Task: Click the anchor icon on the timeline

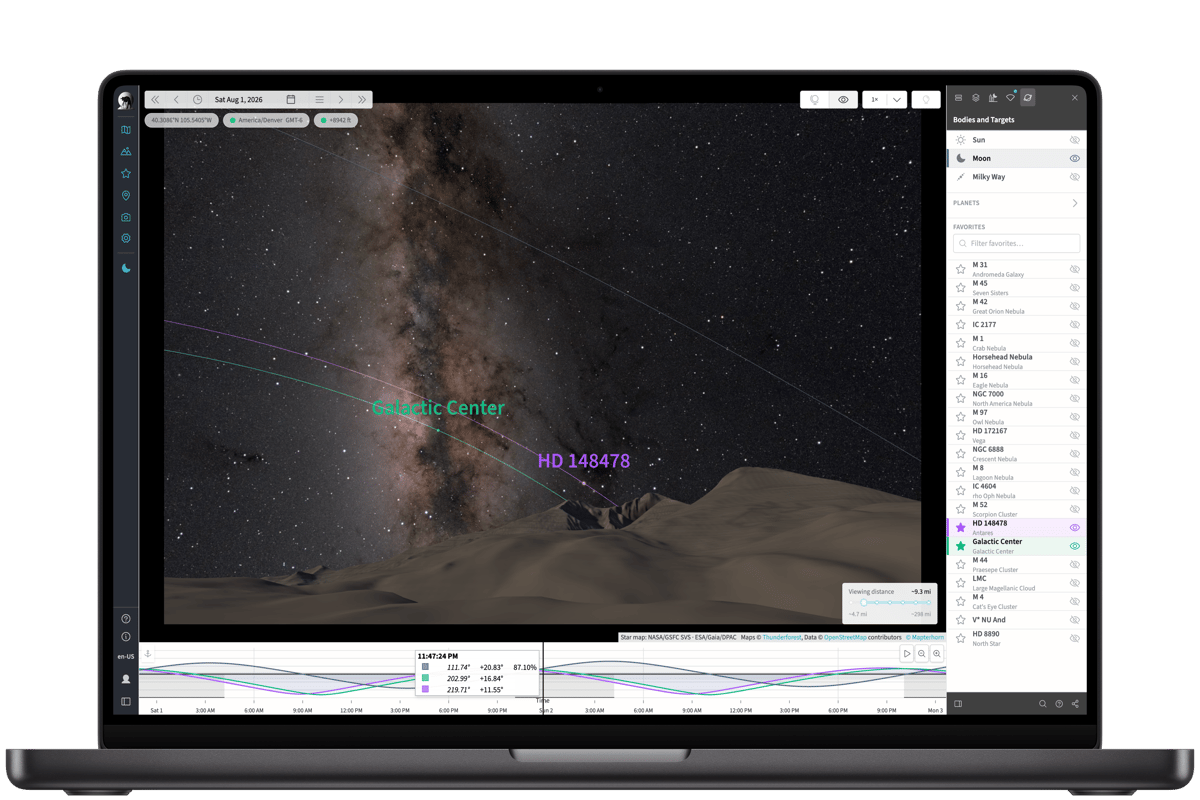Action: (148, 654)
